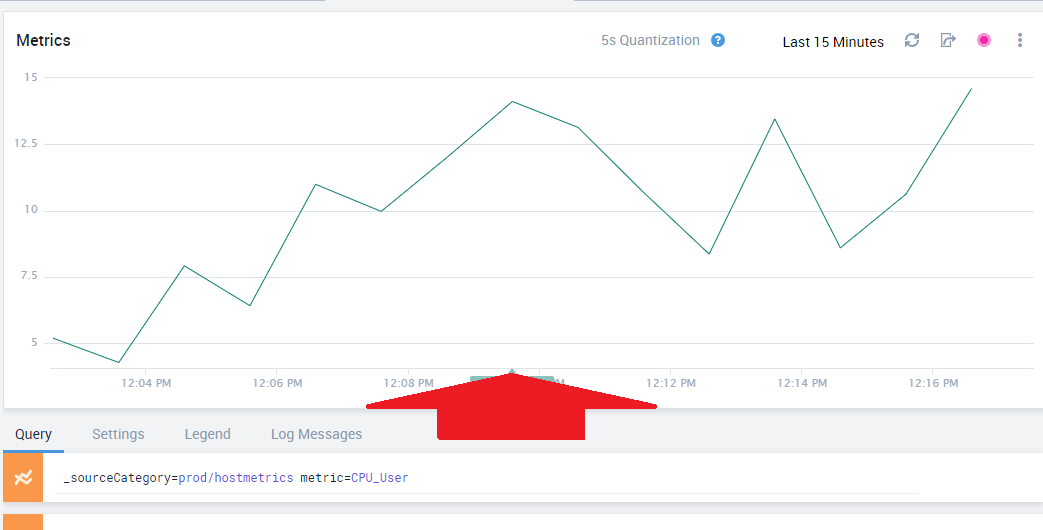Switch to the Legend tab
Viewport: 1043px width, 530px height.
click(208, 434)
